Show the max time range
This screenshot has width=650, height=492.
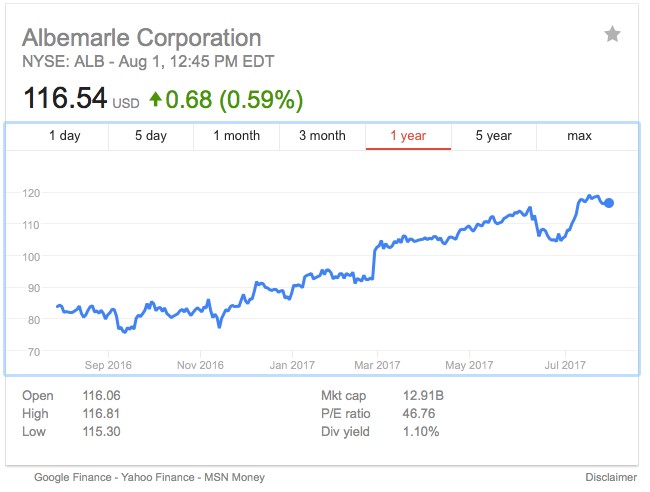580,136
